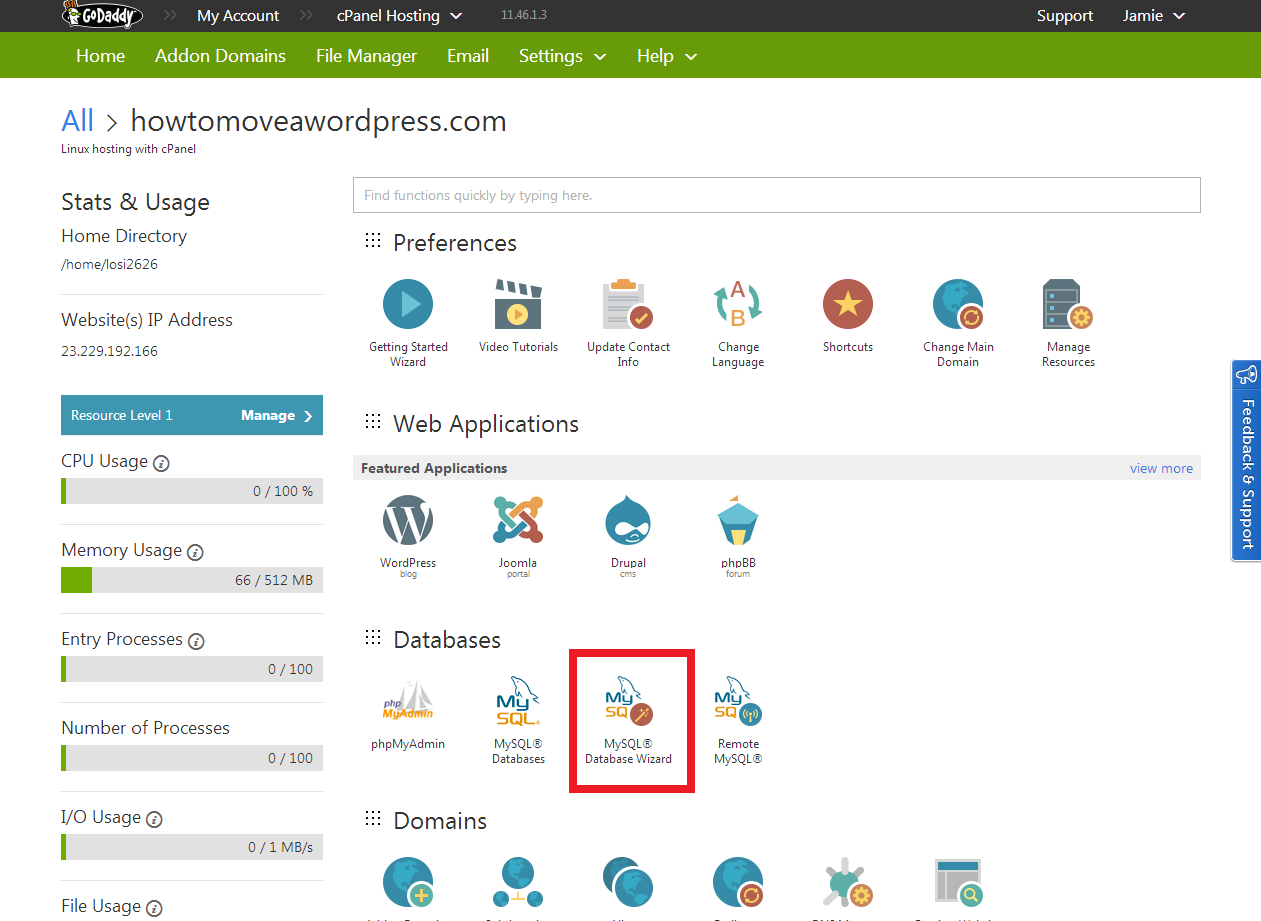Click the Support link
The image size is (1261, 921).
click(1065, 16)
